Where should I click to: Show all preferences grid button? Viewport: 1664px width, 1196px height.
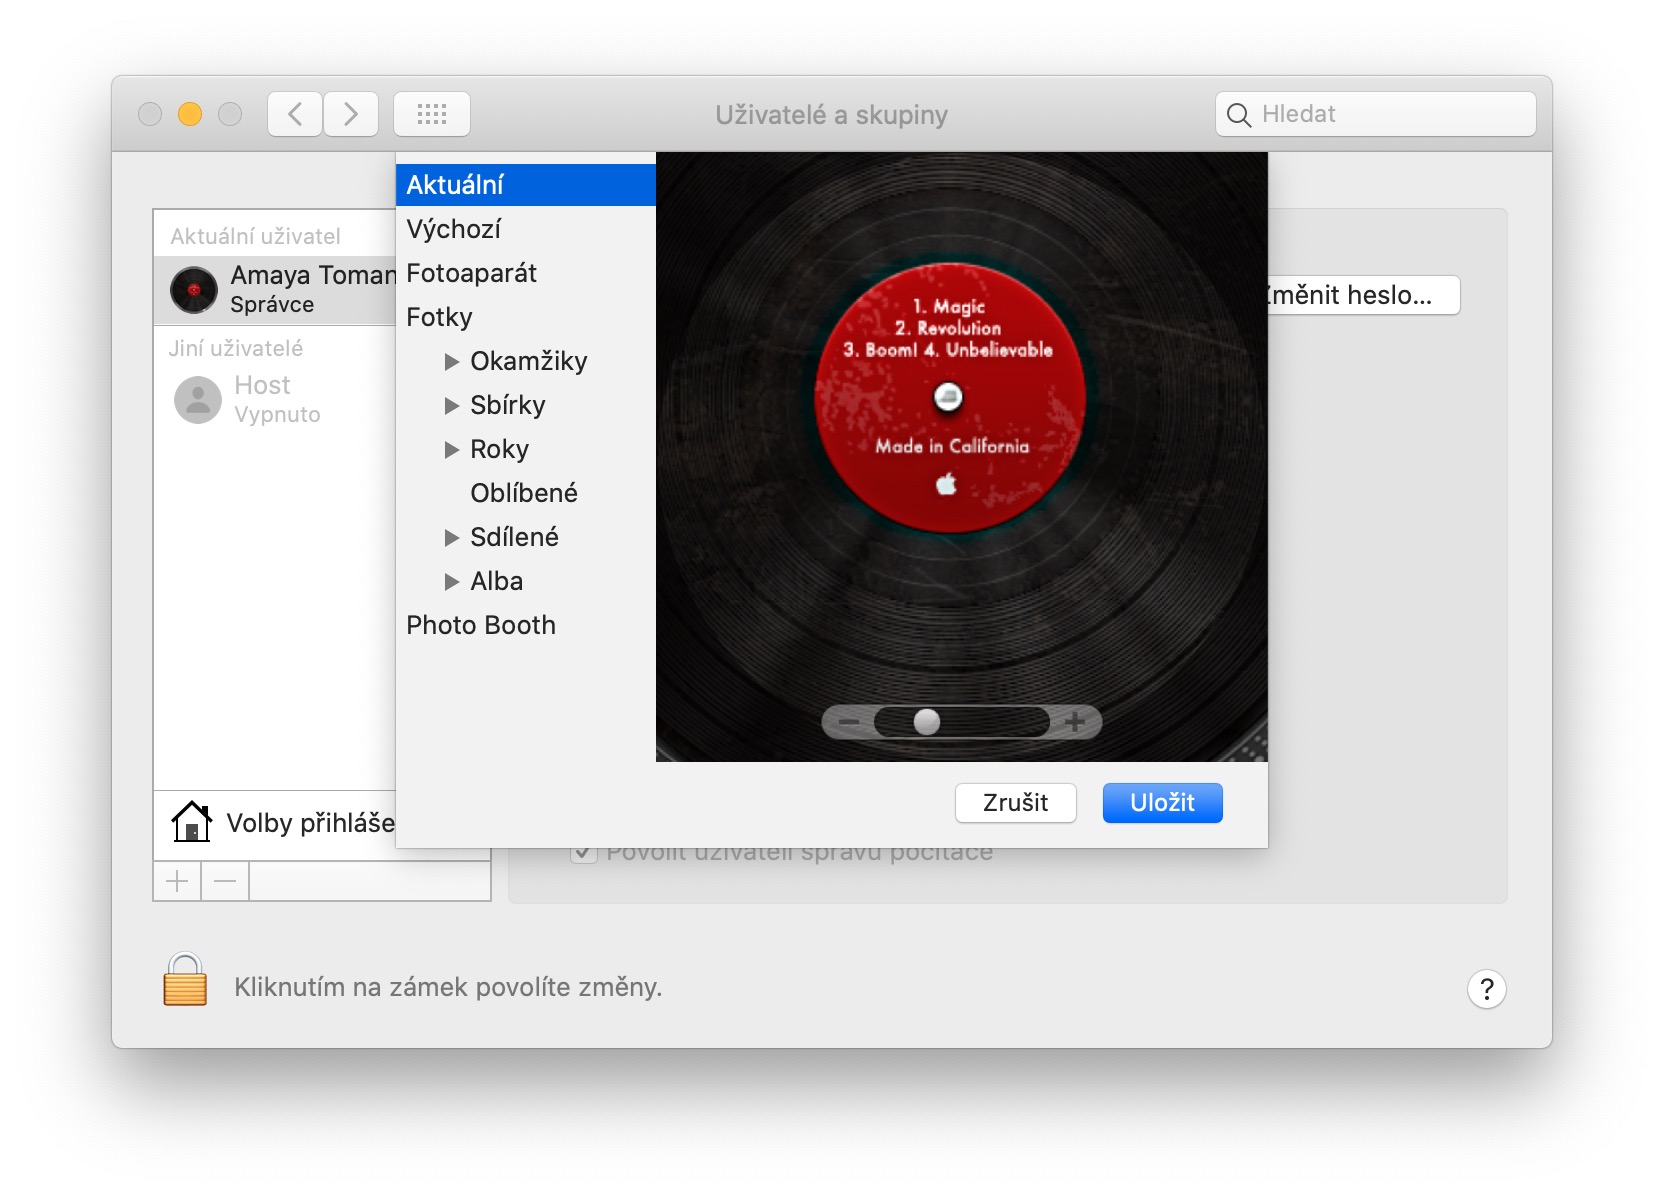click(x=432, y=114)
